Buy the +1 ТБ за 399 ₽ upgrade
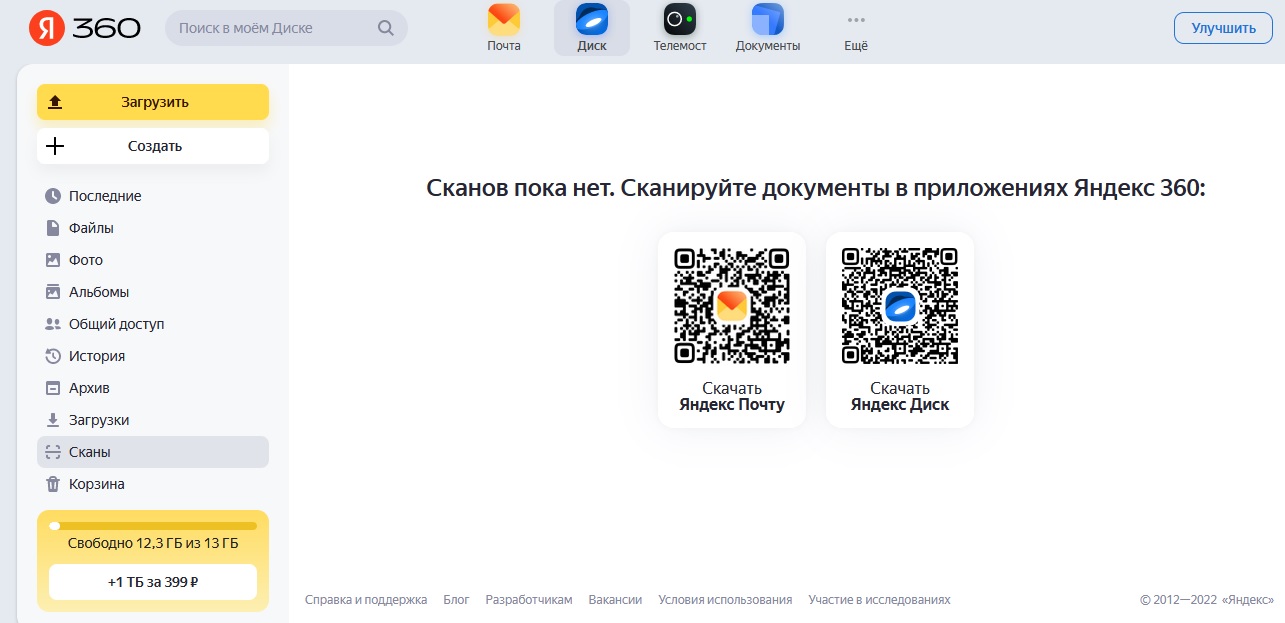The width and height of the screenshot is (1285, 623). click(153, 582)
